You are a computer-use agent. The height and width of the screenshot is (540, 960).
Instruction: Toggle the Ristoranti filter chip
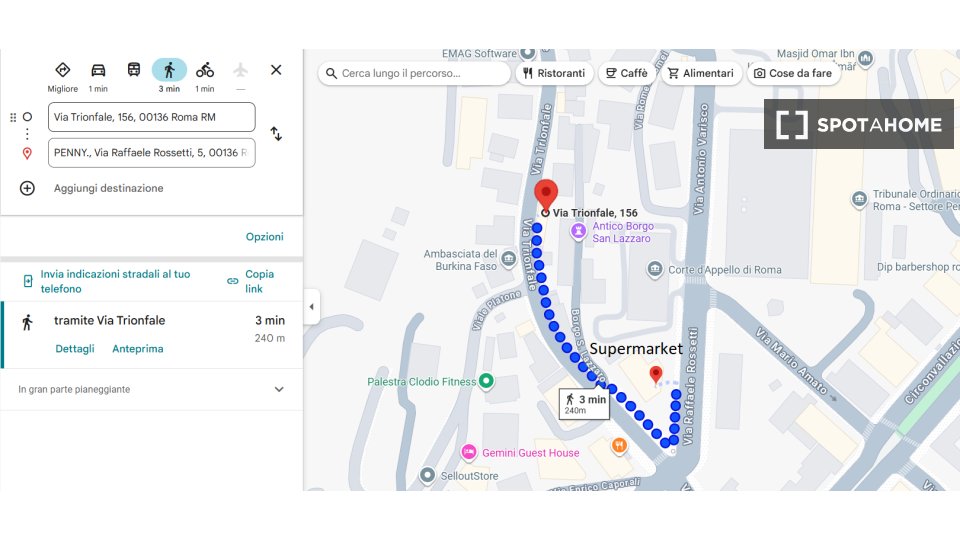tap(552, 73)
